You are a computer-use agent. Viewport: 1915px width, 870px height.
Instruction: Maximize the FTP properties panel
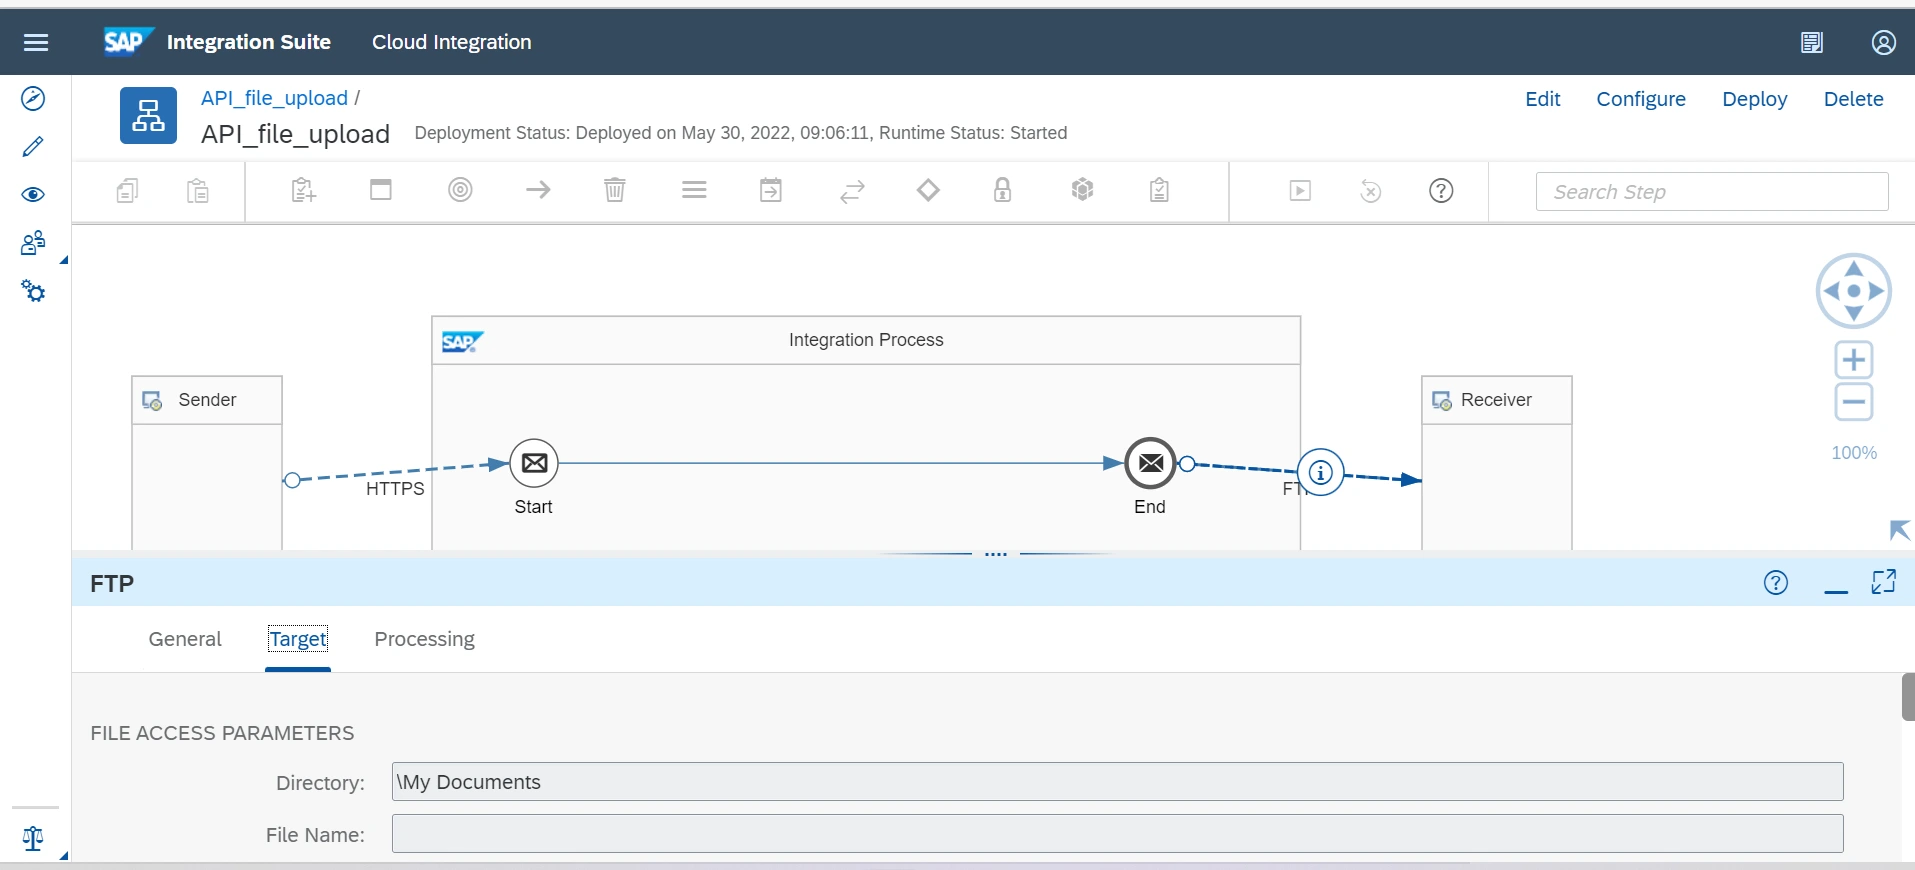[x=1883, y=582]
